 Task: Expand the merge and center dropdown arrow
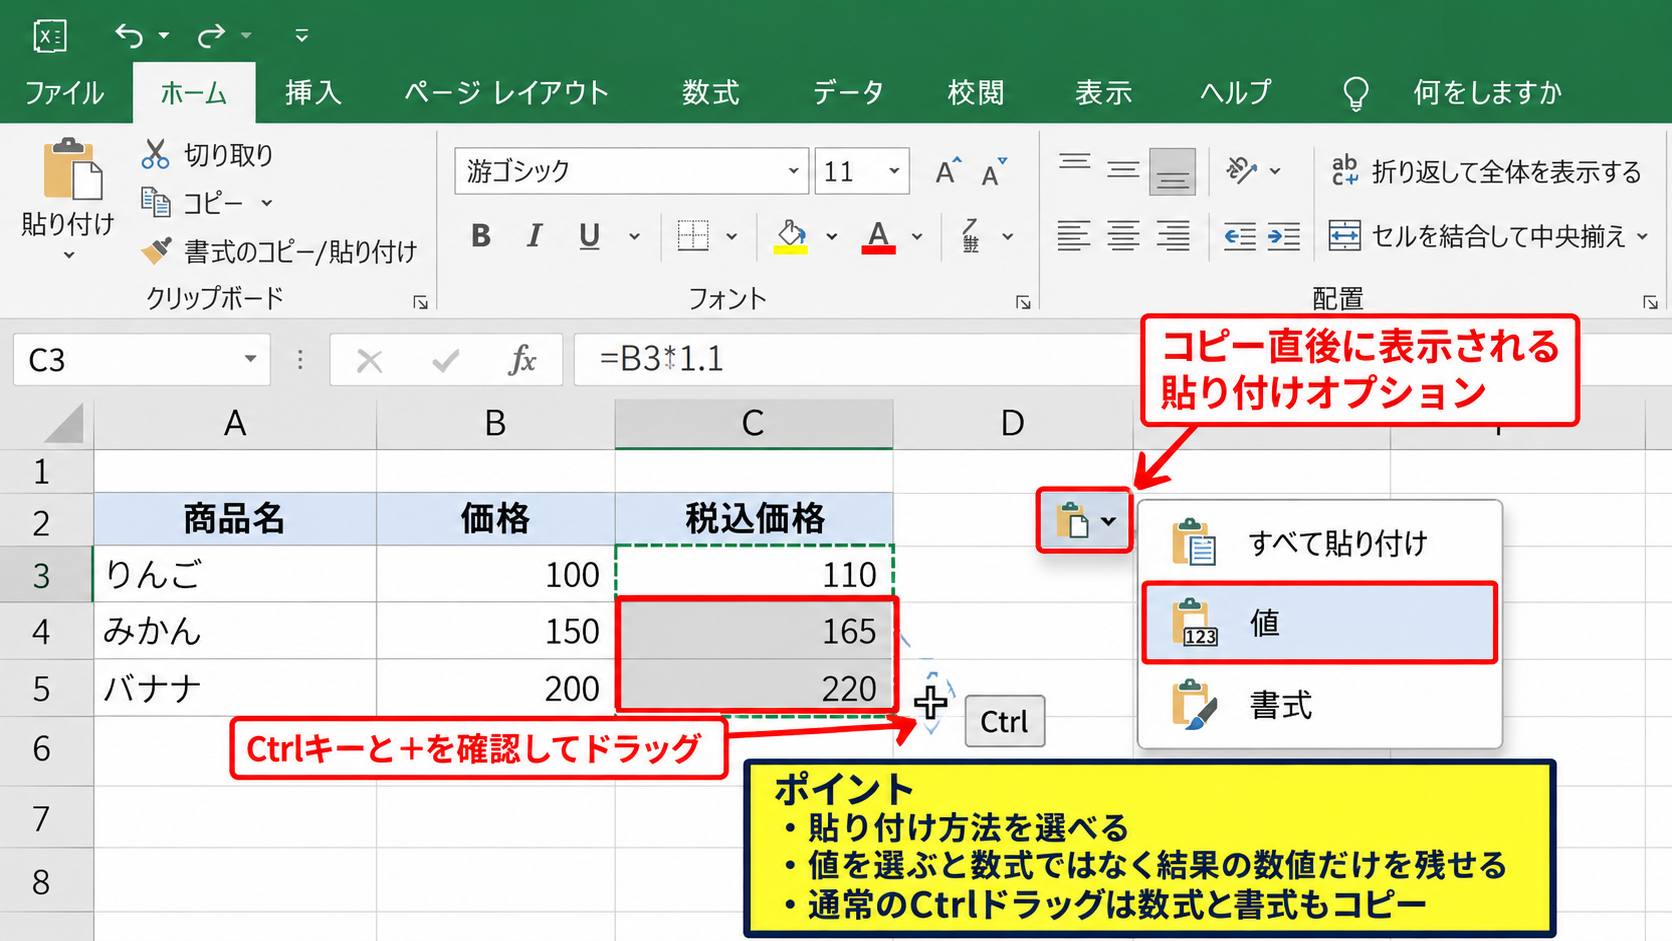coord(1642,237)
